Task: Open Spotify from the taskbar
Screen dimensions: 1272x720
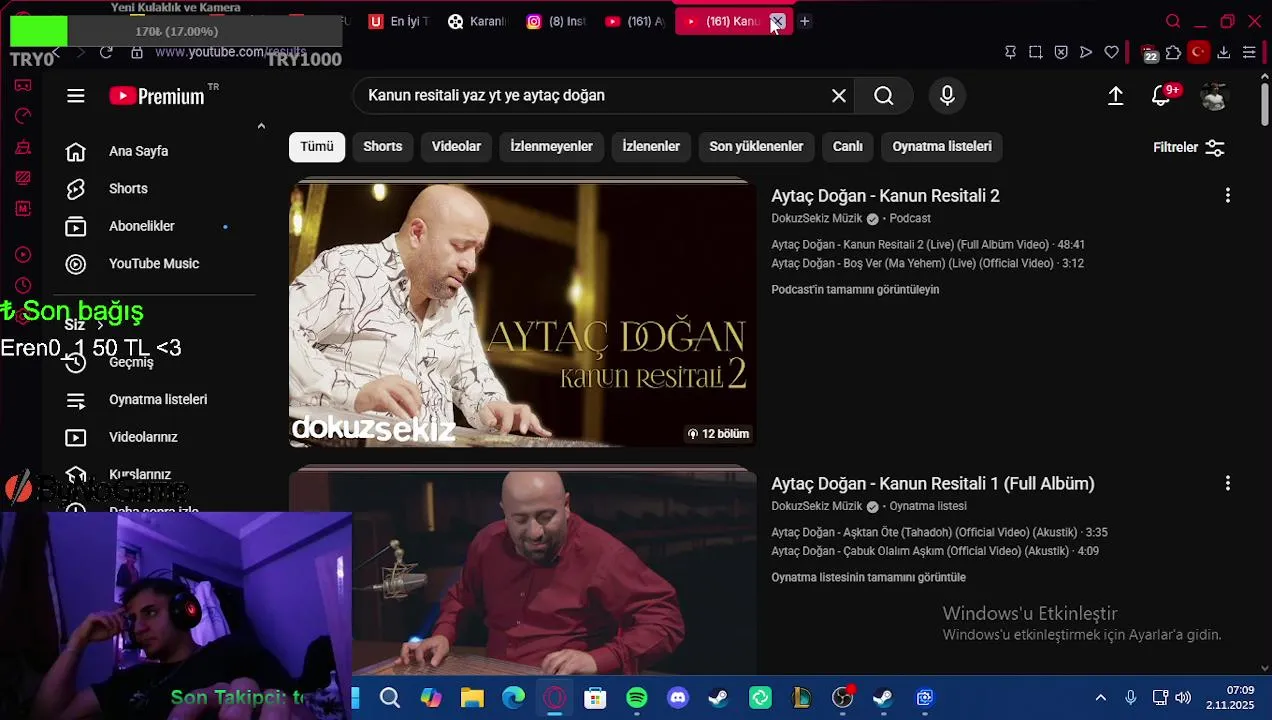Action: (x=637, y=698)
